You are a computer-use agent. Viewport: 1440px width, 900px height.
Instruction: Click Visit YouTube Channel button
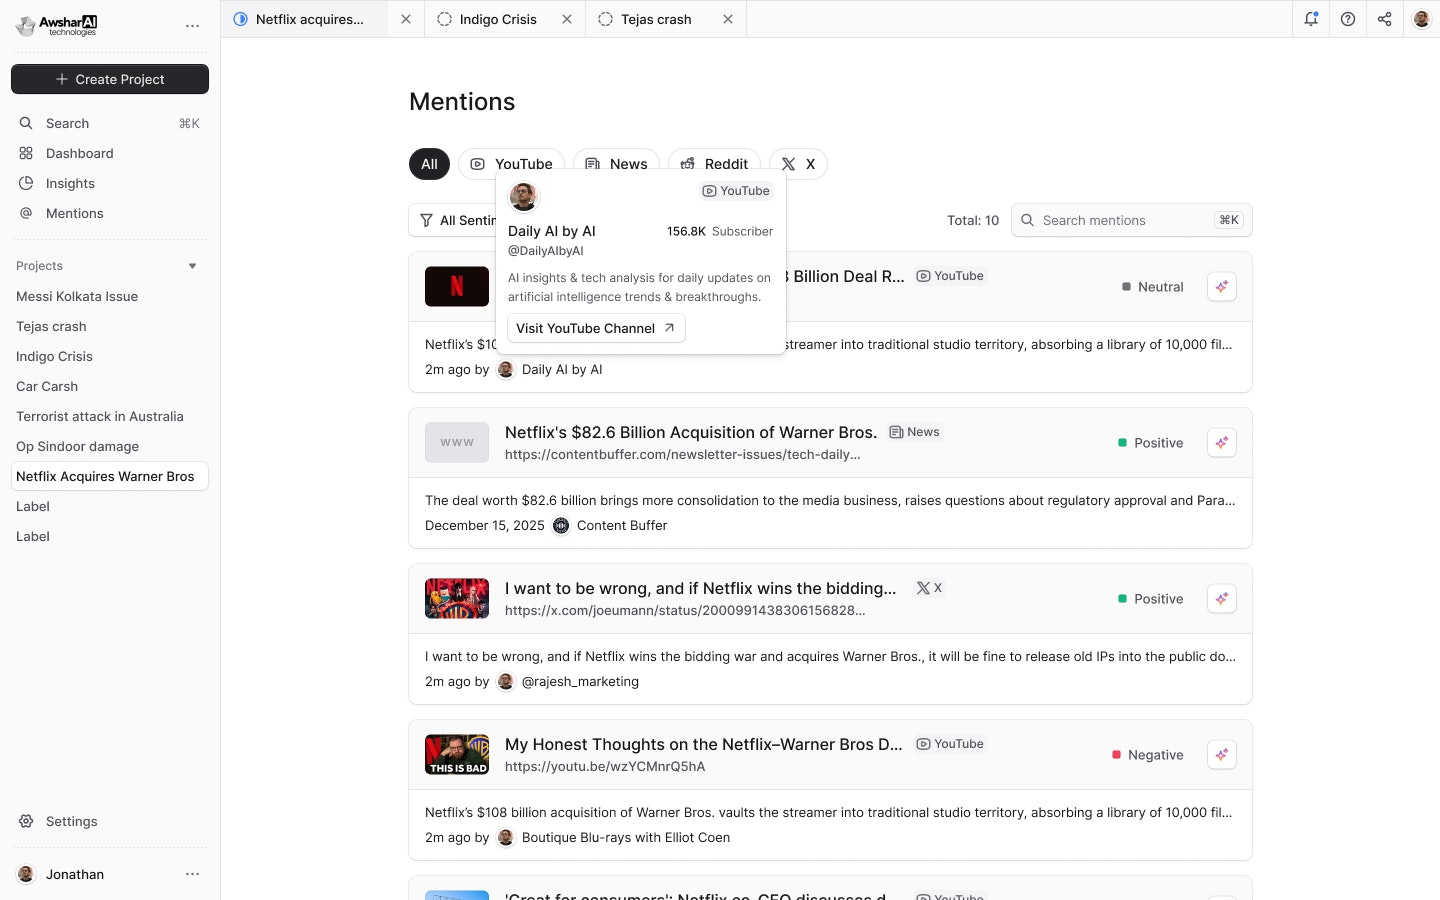[596, 328]
